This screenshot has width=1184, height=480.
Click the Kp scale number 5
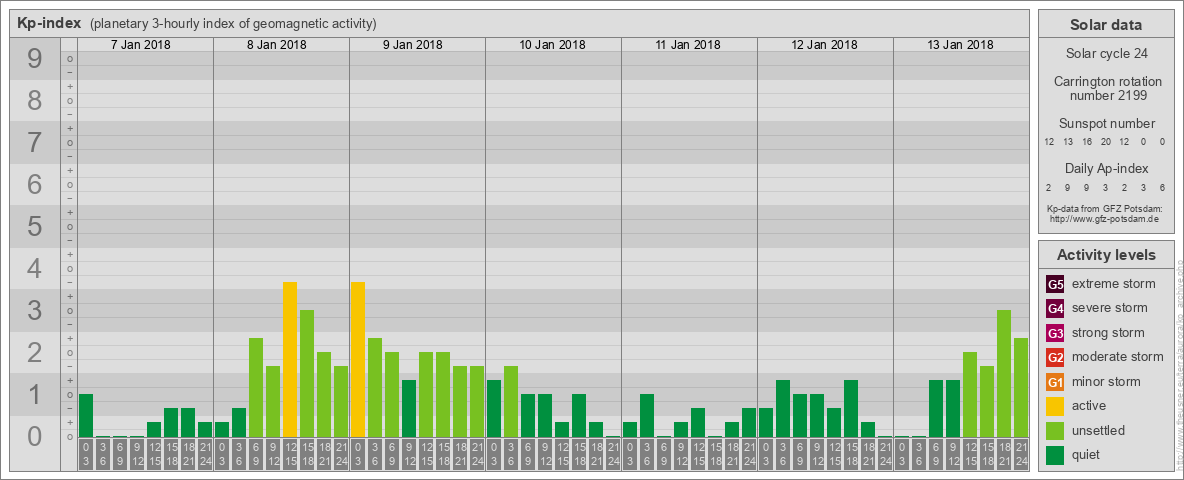pyautogui.click(x=34, y=226)
